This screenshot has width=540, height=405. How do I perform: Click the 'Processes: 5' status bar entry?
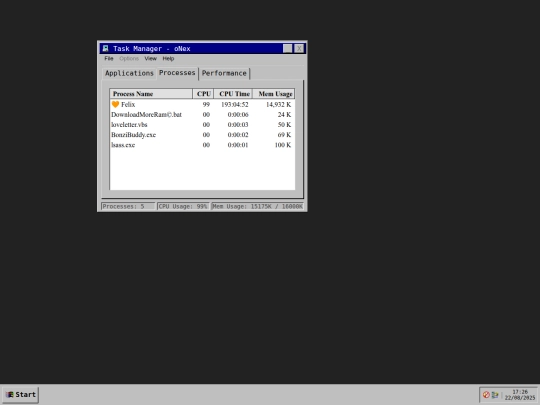pos(128,206)
